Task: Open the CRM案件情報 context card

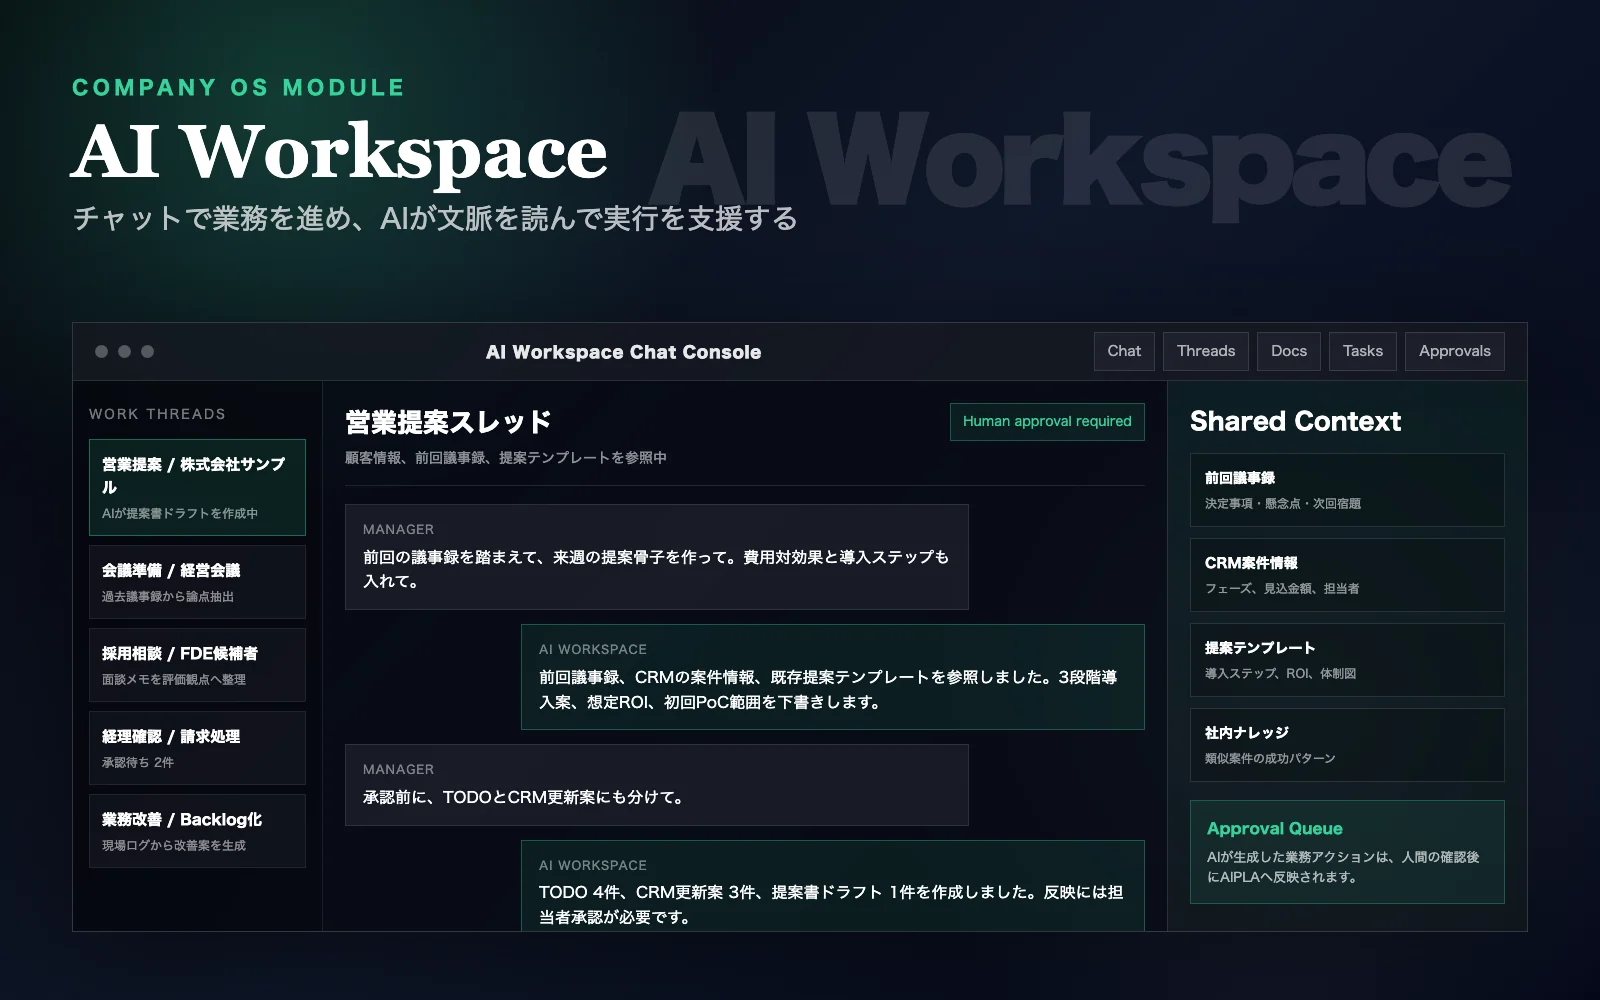Action: click(x=1347, y=575)
